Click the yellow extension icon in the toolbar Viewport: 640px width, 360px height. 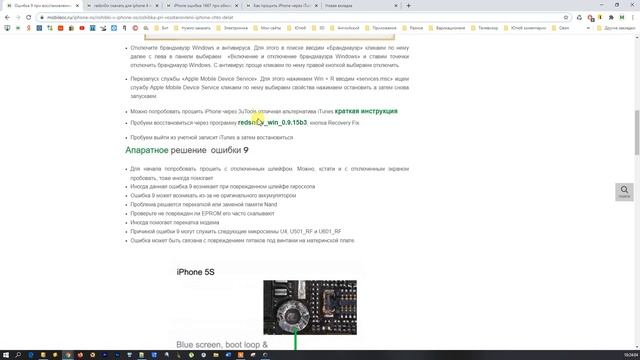(600, 18)
